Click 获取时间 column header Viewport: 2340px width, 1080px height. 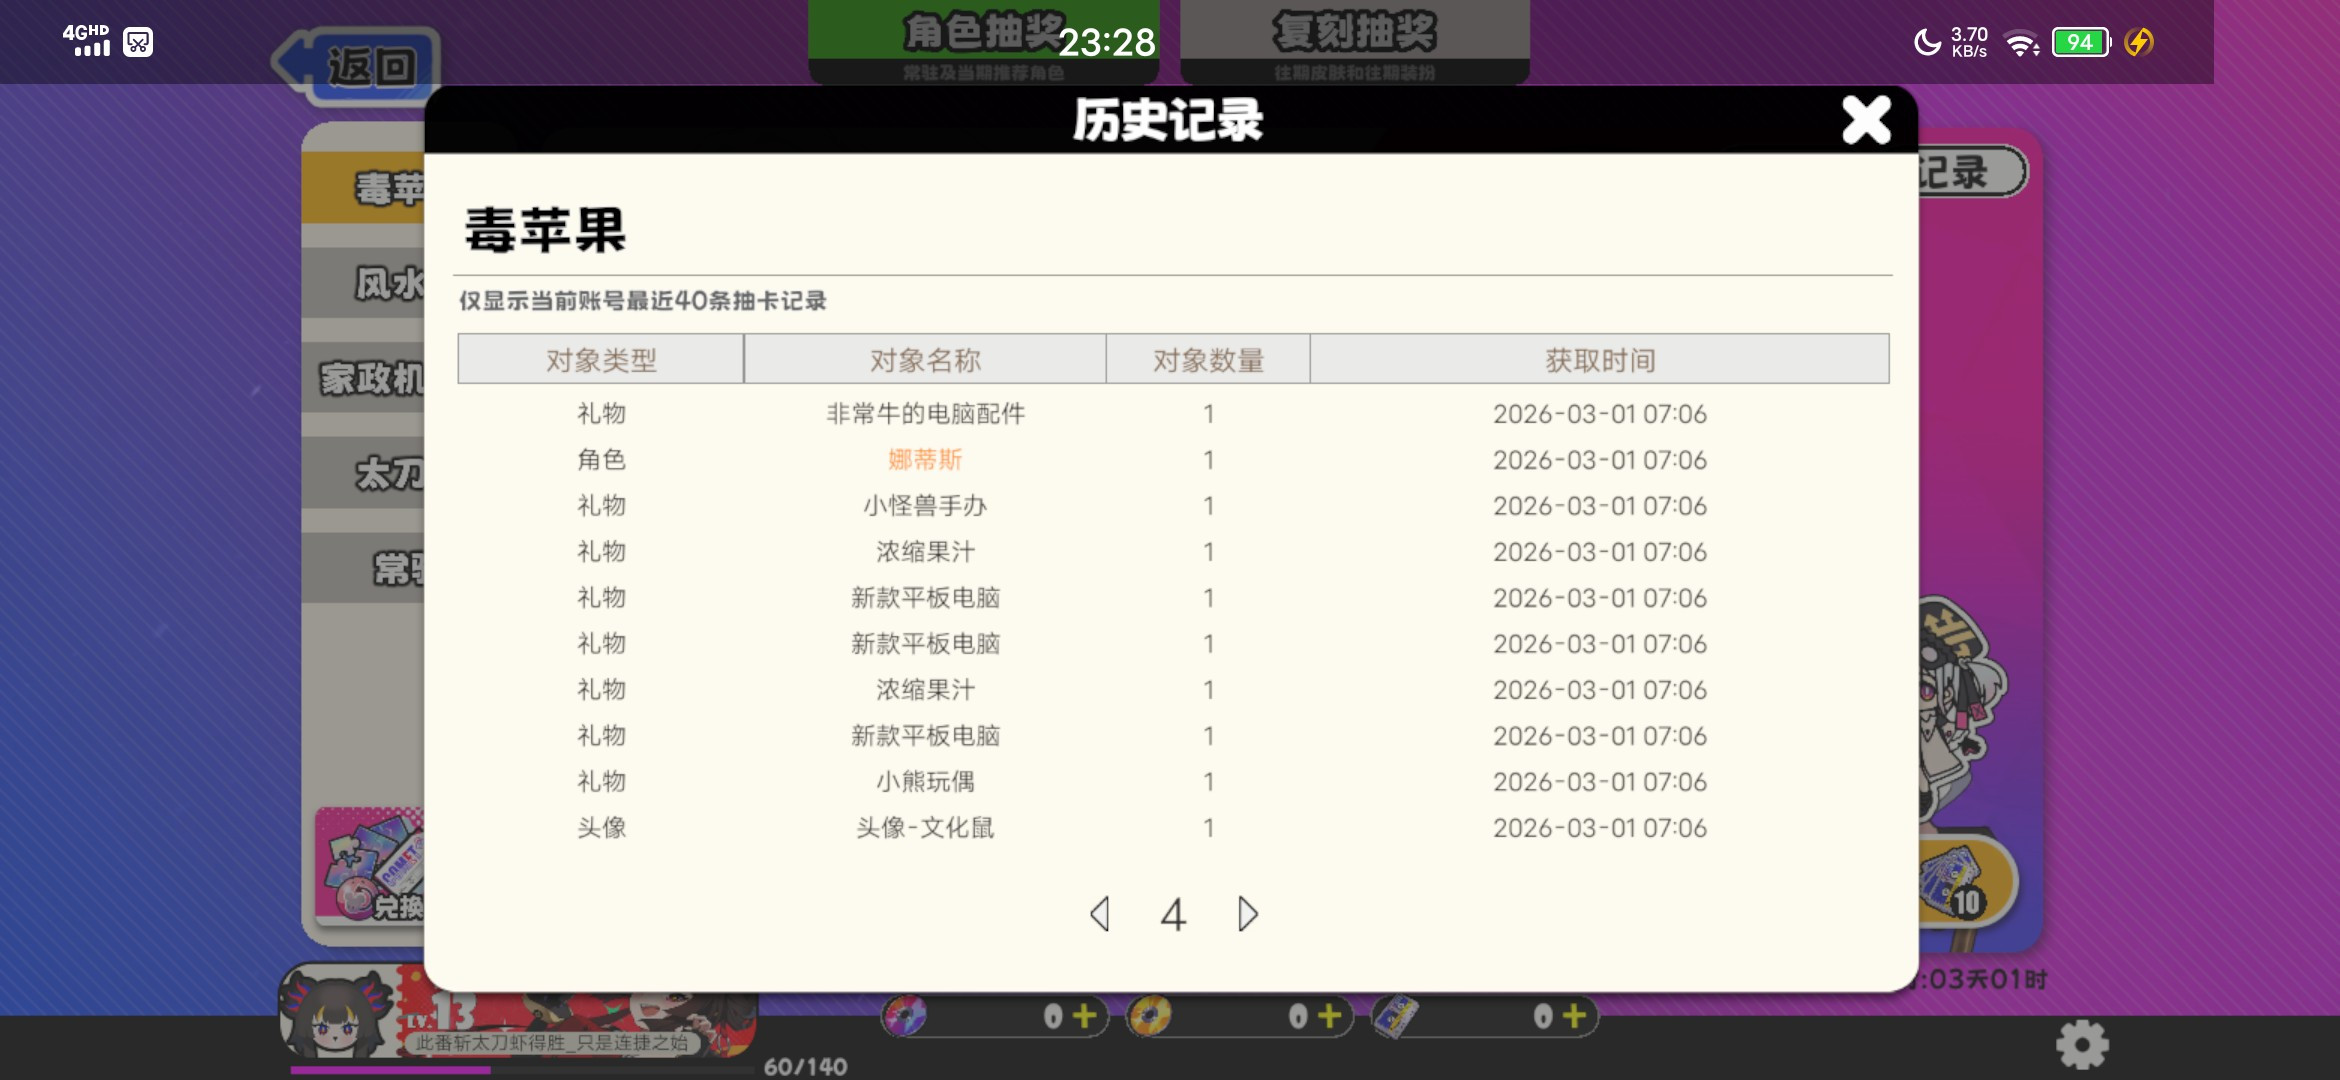(x=1600, y=359)
